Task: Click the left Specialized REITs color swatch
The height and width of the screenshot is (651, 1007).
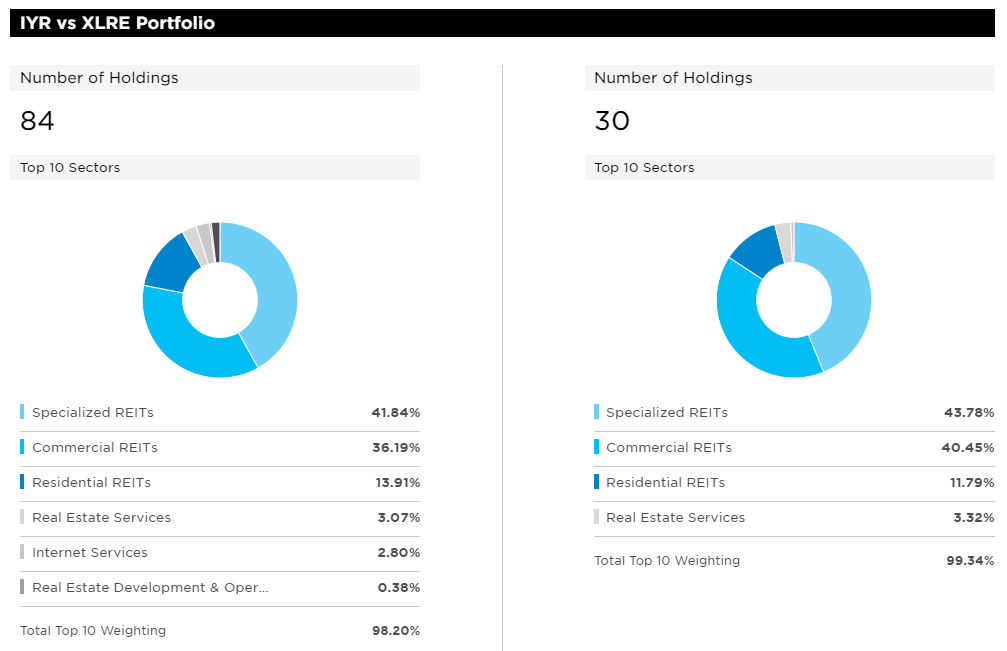Action: click(22, 412)
